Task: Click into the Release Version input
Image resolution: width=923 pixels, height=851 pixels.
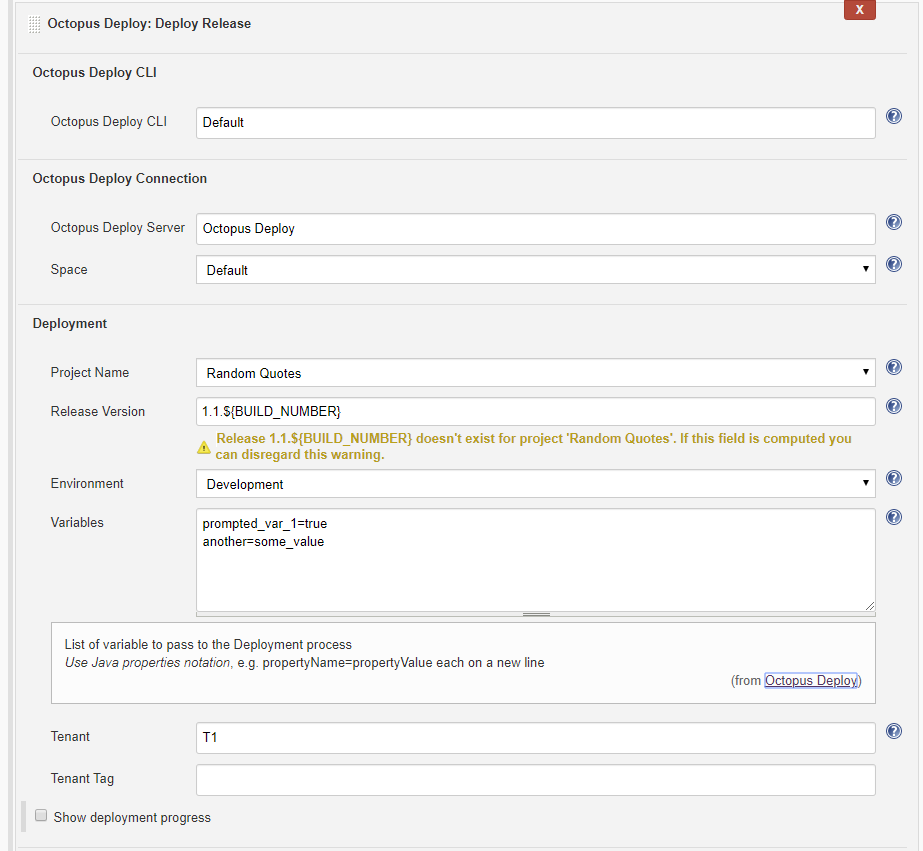Action: click(x=535, y=411)
